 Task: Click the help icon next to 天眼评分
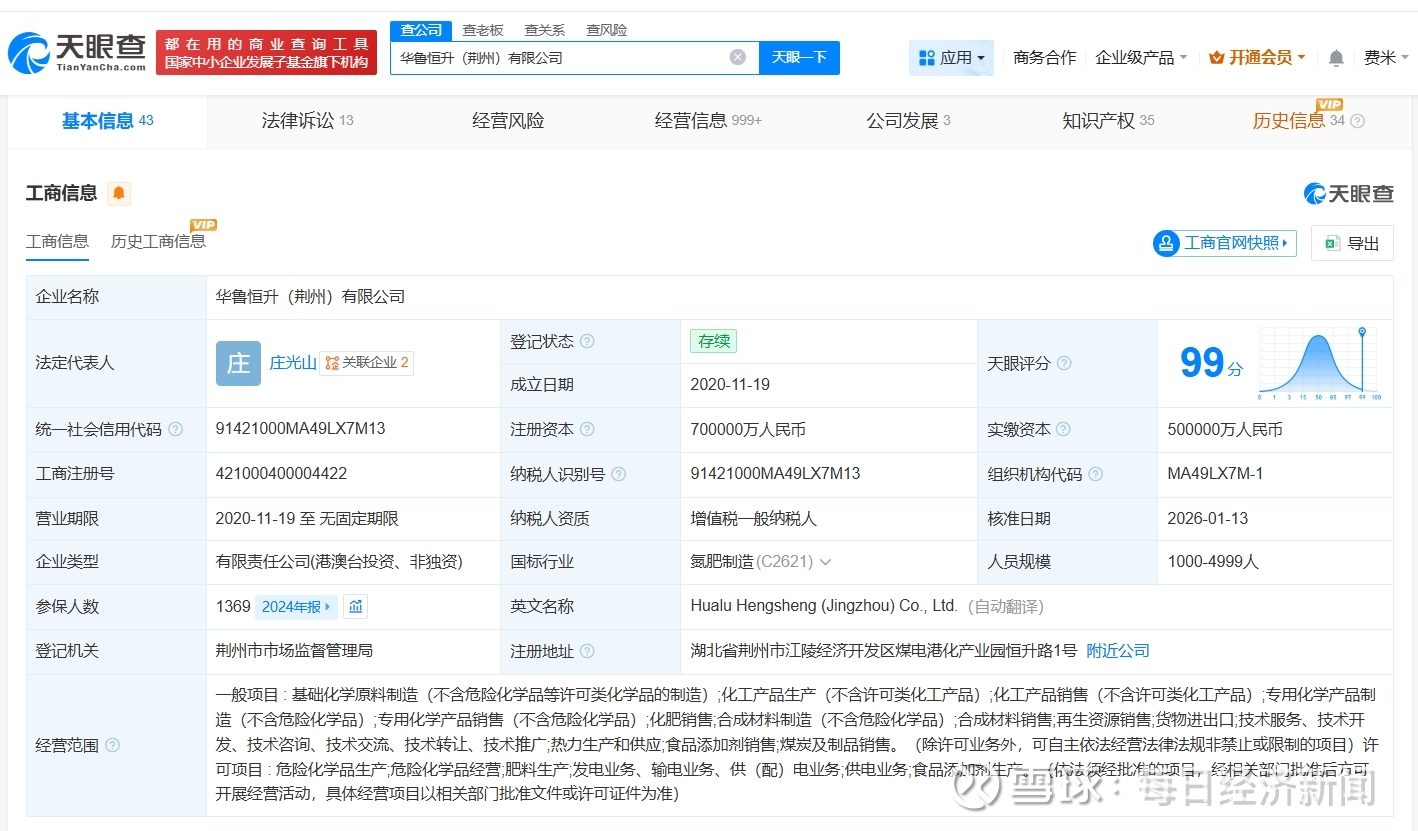(x=1064, y=363)
